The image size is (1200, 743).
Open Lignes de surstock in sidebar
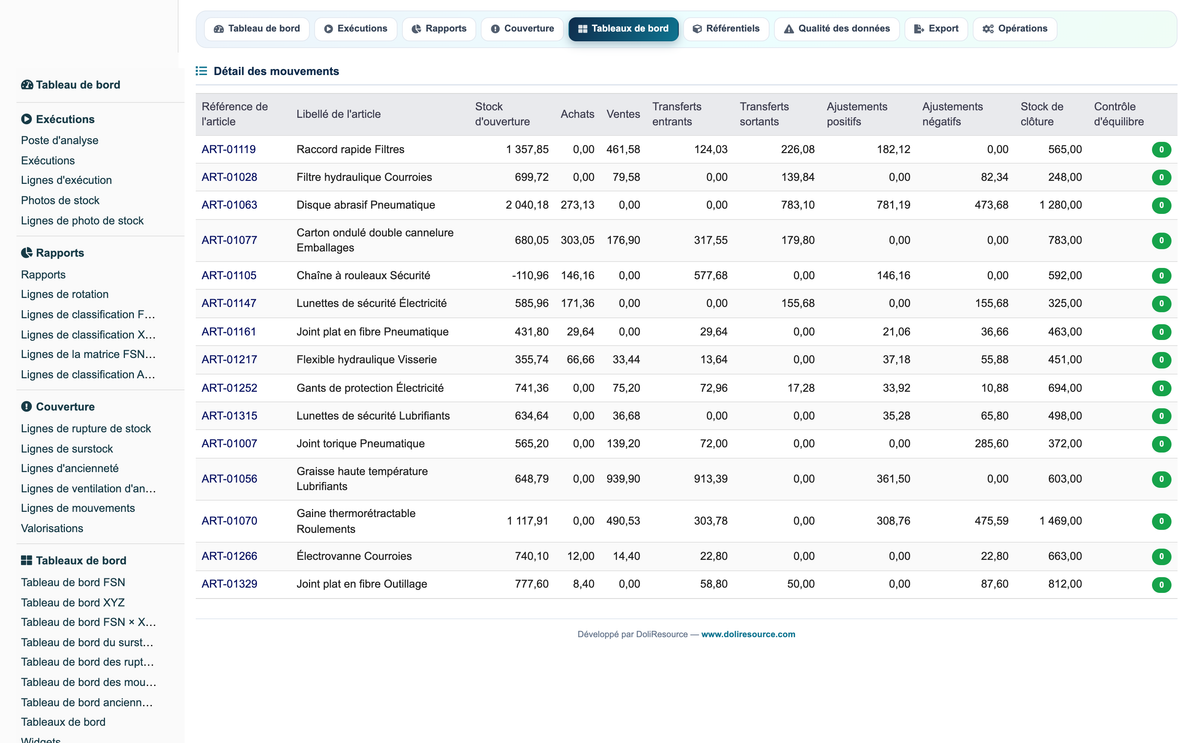coord(67,449)
